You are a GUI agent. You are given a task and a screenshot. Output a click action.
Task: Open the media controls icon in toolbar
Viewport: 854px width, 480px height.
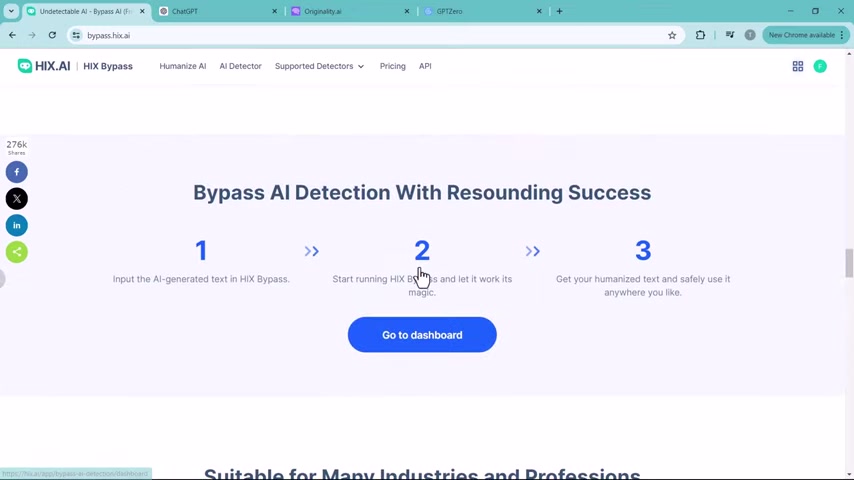730,35
